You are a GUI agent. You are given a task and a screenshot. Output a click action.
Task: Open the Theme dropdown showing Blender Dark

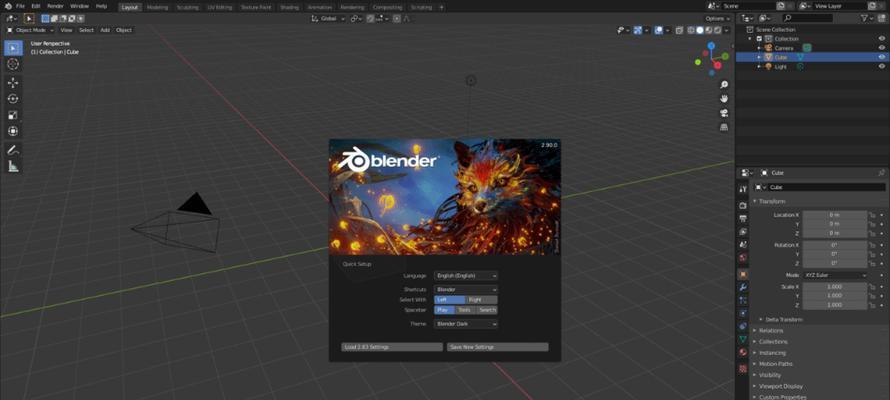[466, 324]
